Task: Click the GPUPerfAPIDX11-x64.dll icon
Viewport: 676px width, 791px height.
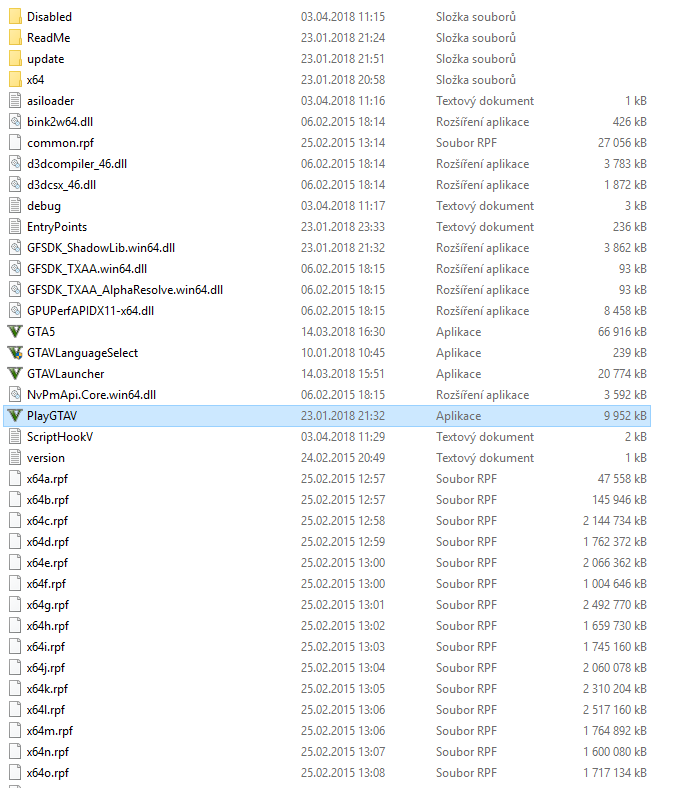Action: pyautogui.click(x=15, y=311)
